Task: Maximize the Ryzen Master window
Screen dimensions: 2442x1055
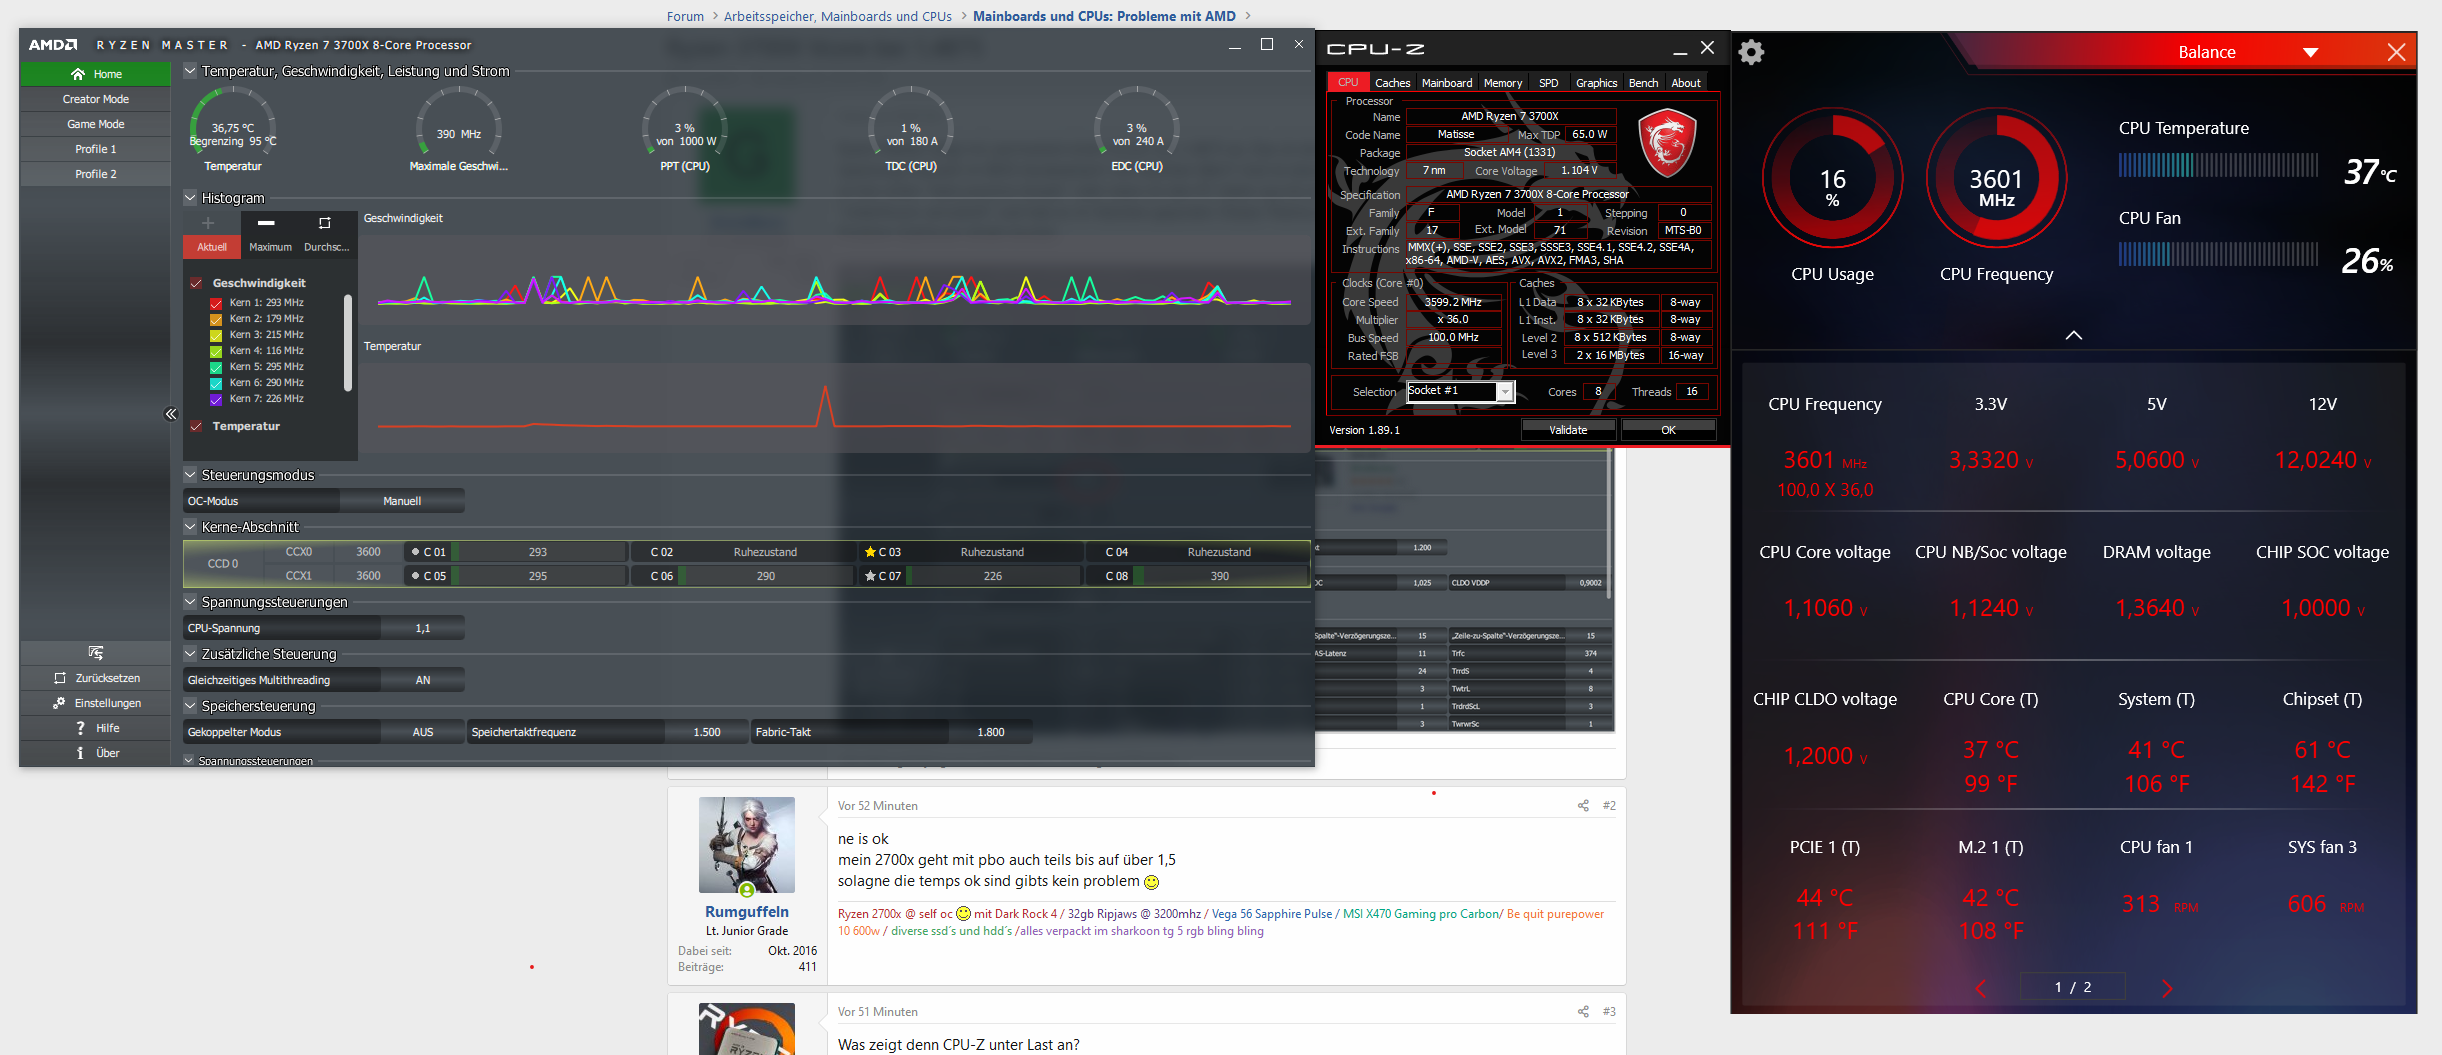Action: 1267,45
